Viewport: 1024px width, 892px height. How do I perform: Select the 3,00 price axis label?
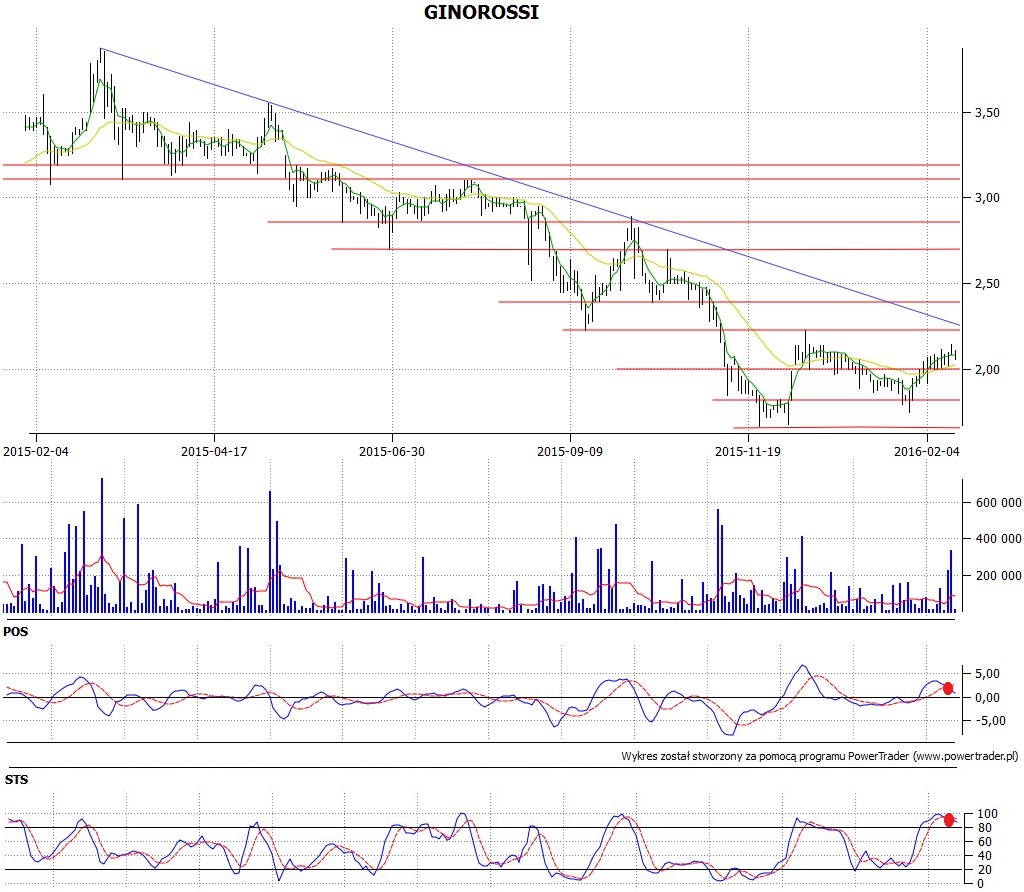tap(987, 198)
